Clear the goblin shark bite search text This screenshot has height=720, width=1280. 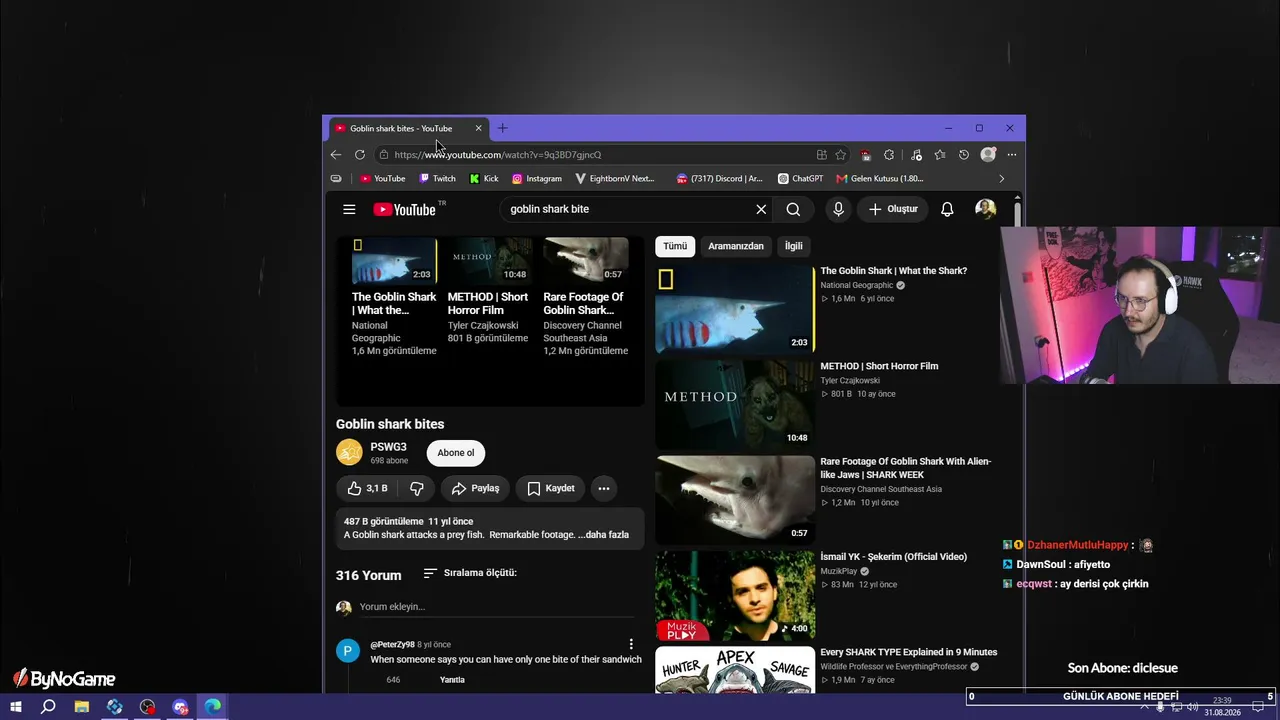[761, 209]
